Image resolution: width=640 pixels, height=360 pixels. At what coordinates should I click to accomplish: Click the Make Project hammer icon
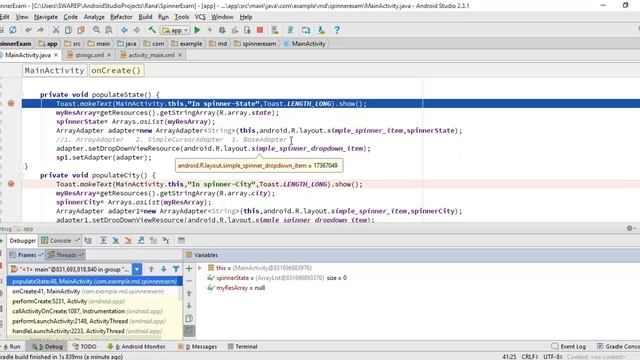click(152, 30)
